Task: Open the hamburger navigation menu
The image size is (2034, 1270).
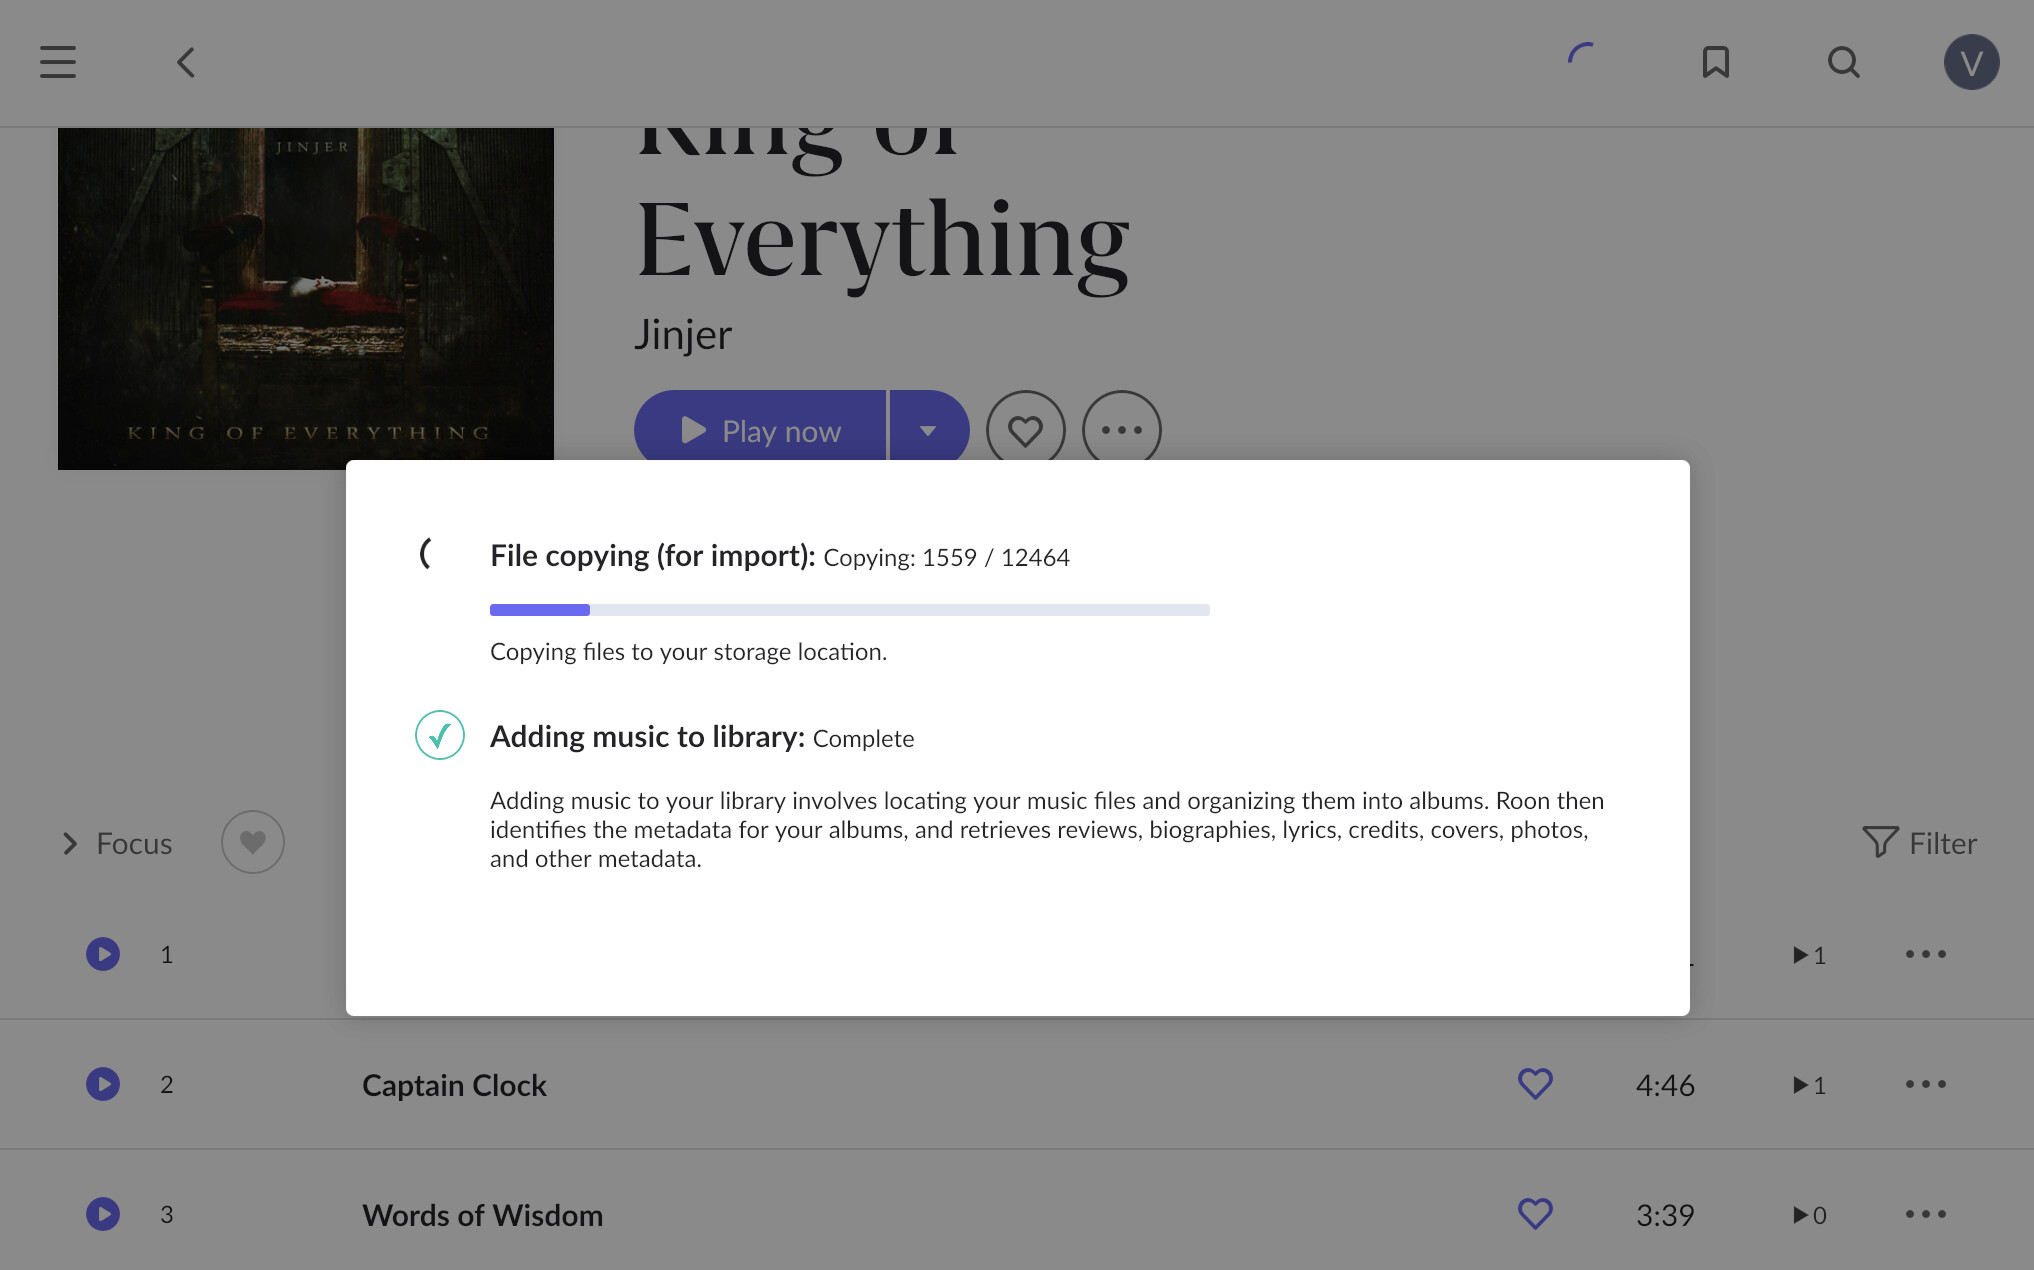Action: [58, 62]
